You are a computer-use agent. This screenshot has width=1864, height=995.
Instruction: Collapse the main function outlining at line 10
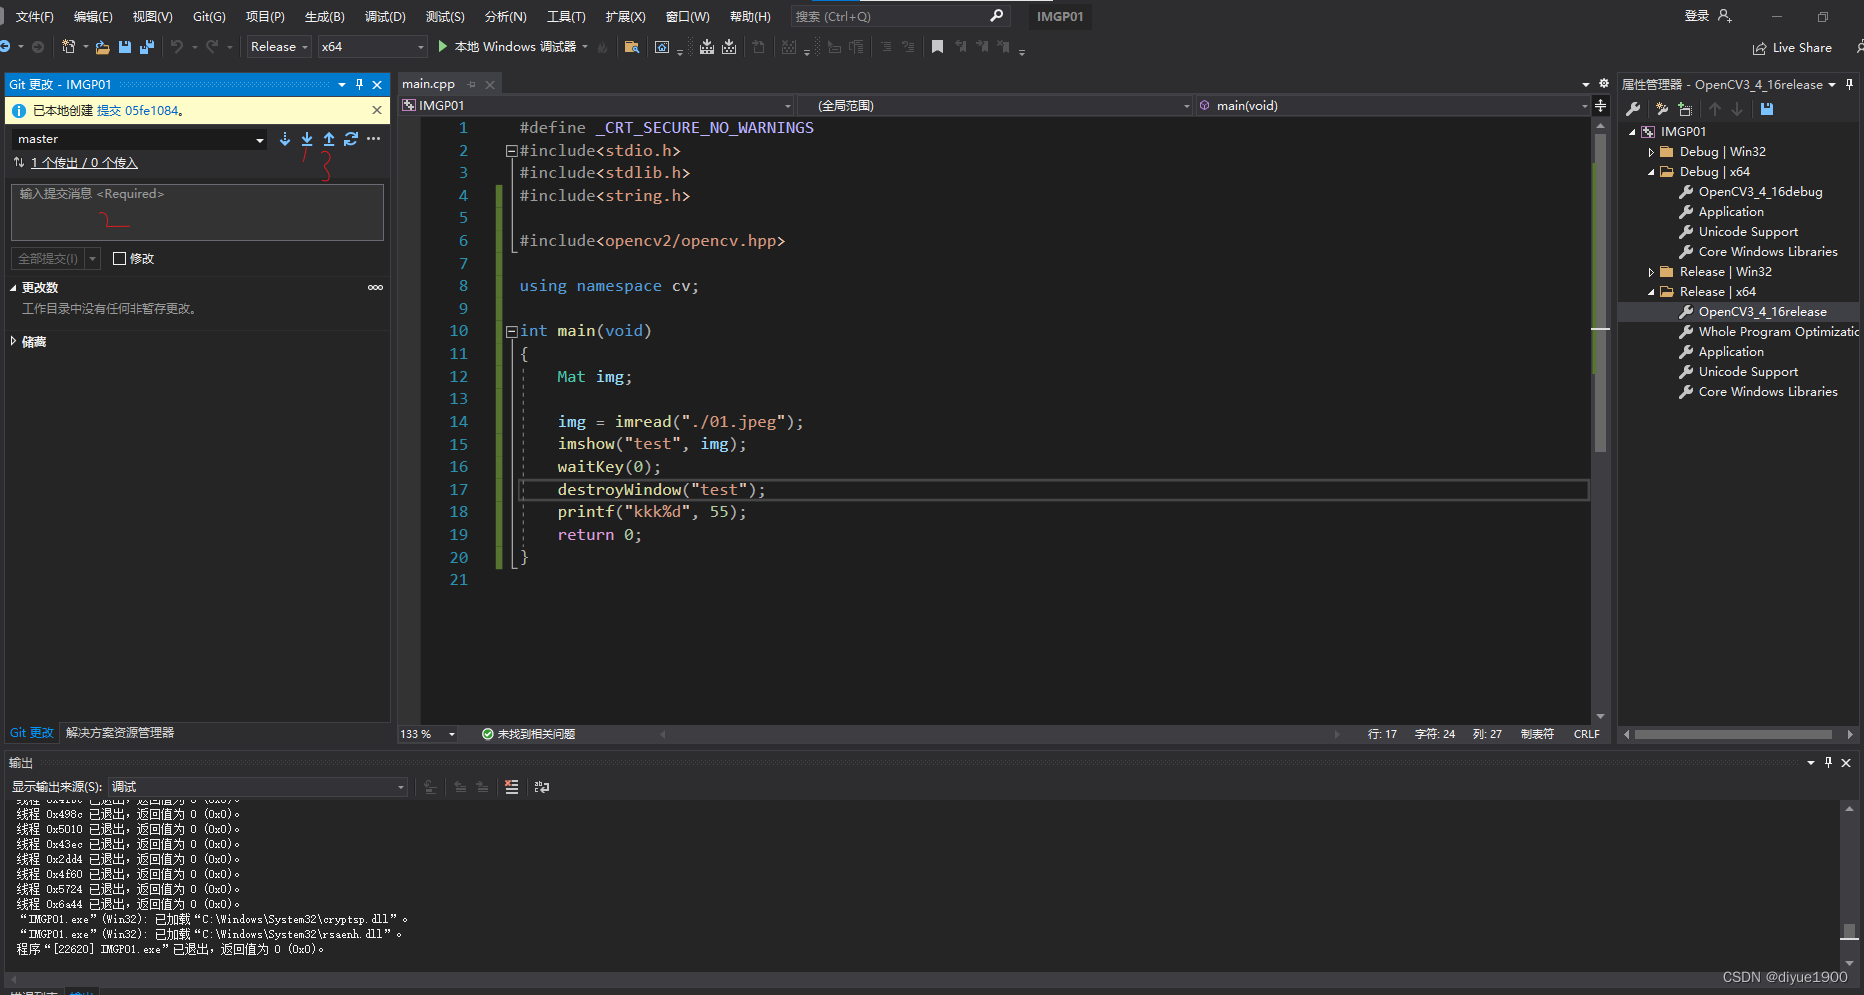click(x=511, y=331)
